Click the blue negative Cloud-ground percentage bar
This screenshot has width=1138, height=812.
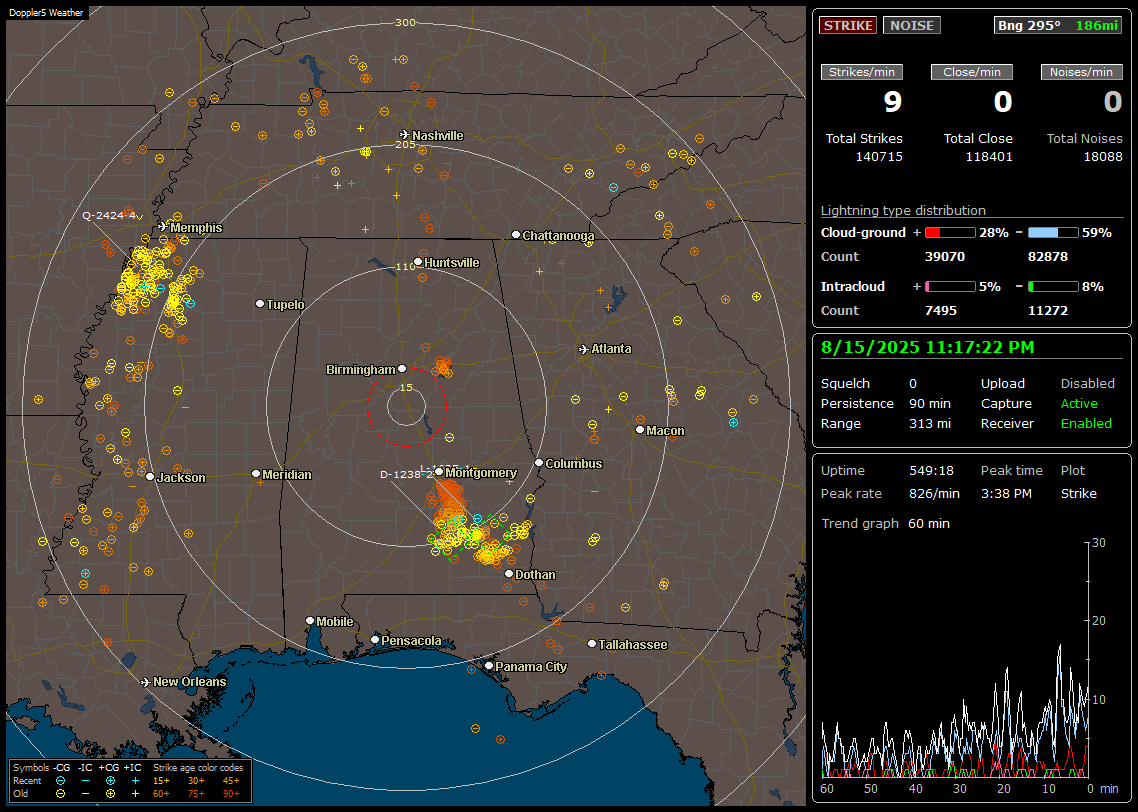point(1053,233)
